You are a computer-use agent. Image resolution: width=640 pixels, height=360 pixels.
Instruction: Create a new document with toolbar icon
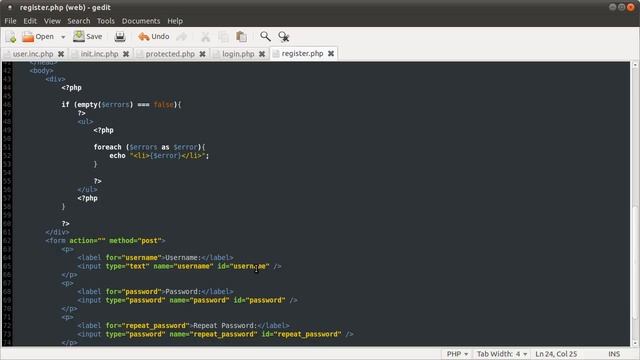tap(11, 37)
